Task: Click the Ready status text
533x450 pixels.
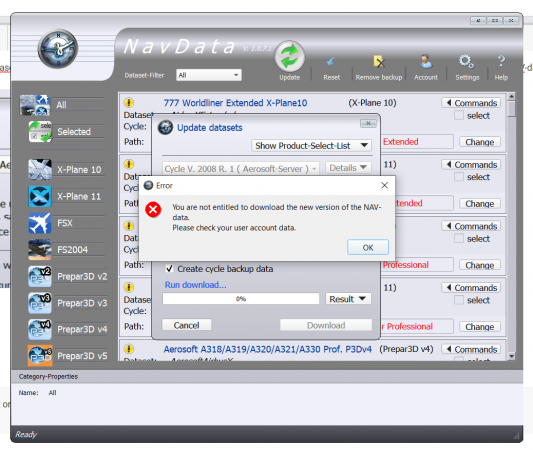Action: pyautogui.click(x=26, y=434)
